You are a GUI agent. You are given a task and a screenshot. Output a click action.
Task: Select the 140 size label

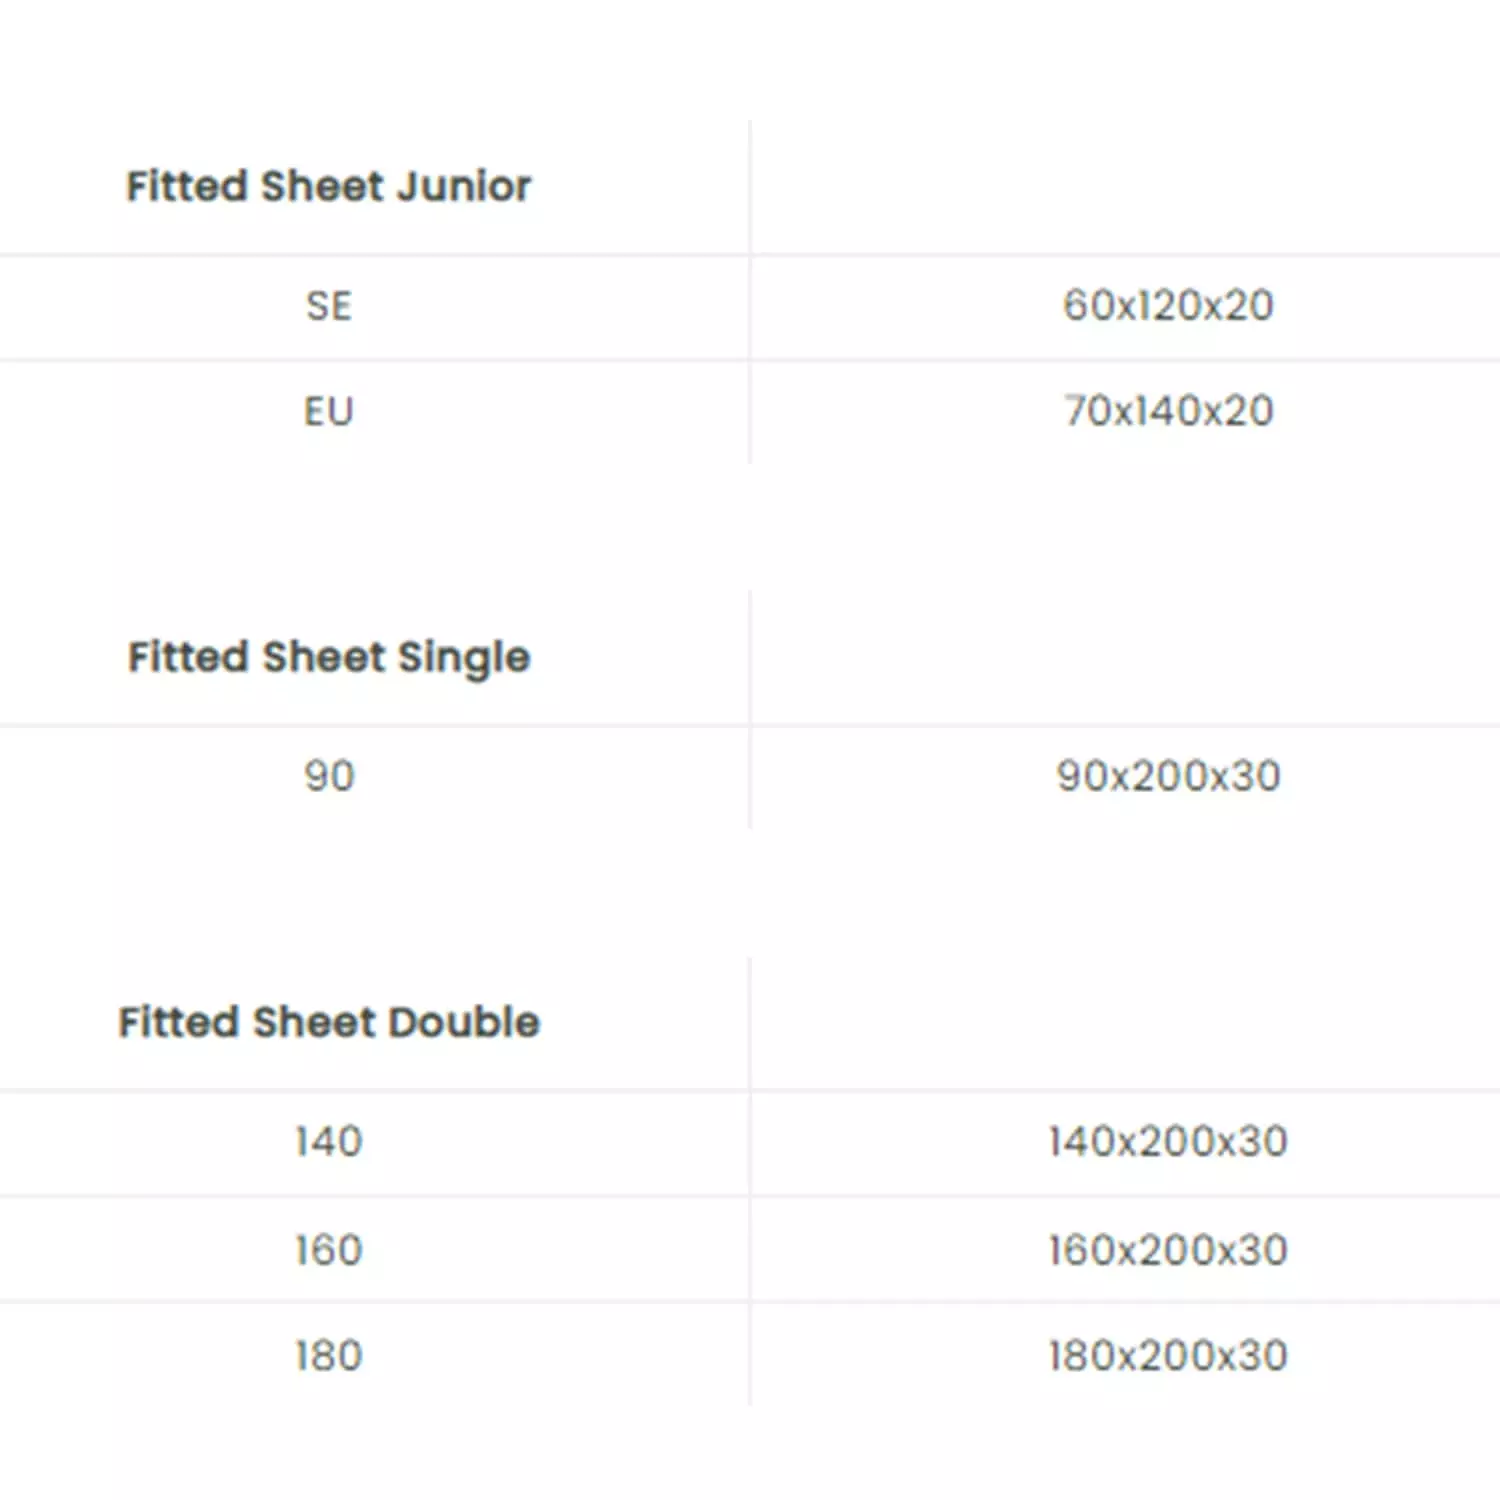click(x=329, y=1141)
